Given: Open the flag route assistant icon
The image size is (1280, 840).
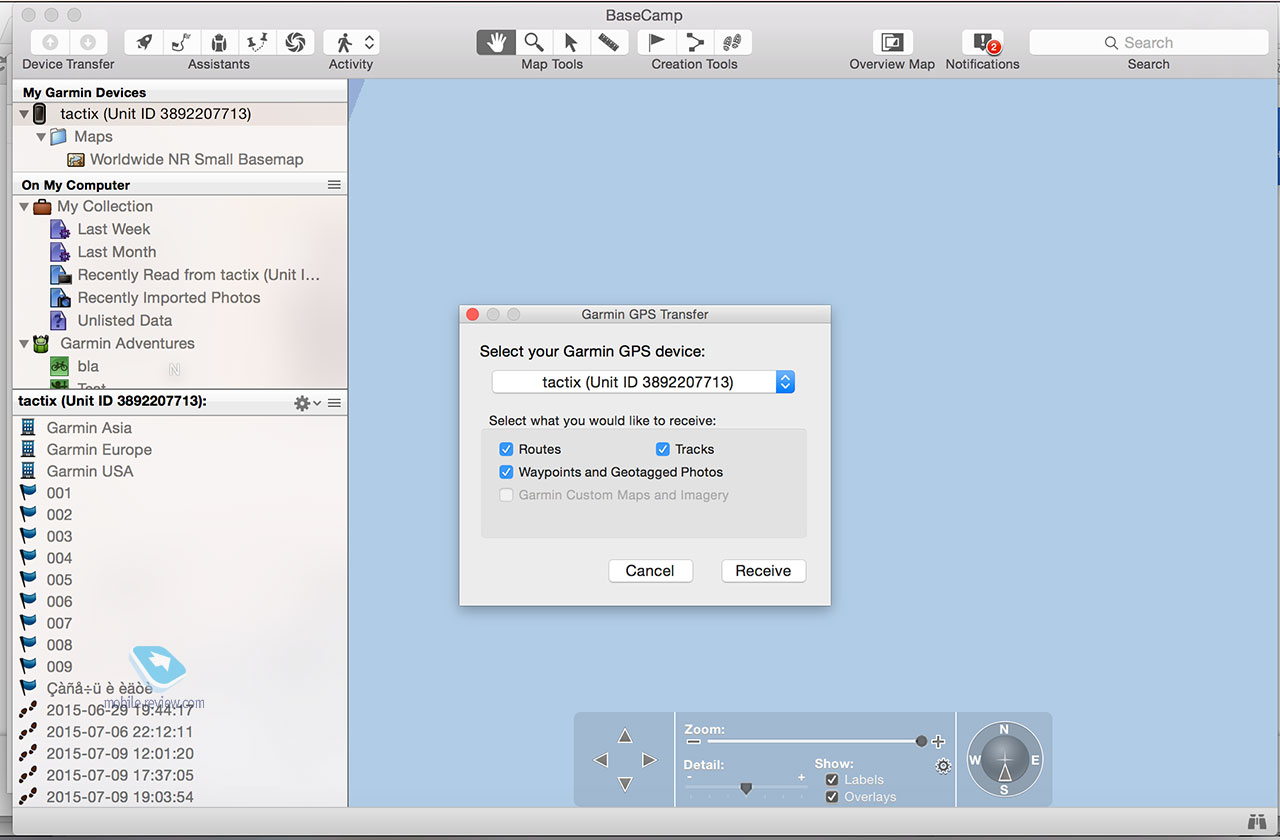Looking at the screenshot, I should click(181, 42).
